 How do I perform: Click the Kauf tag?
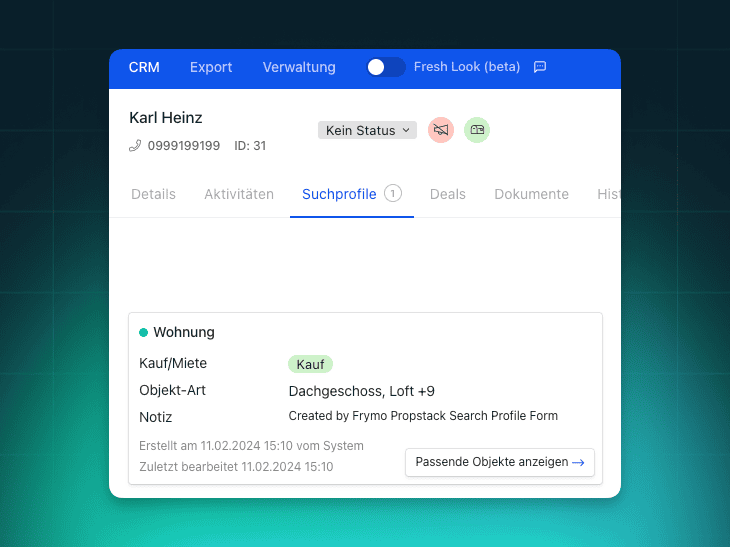tap(310, 364)
